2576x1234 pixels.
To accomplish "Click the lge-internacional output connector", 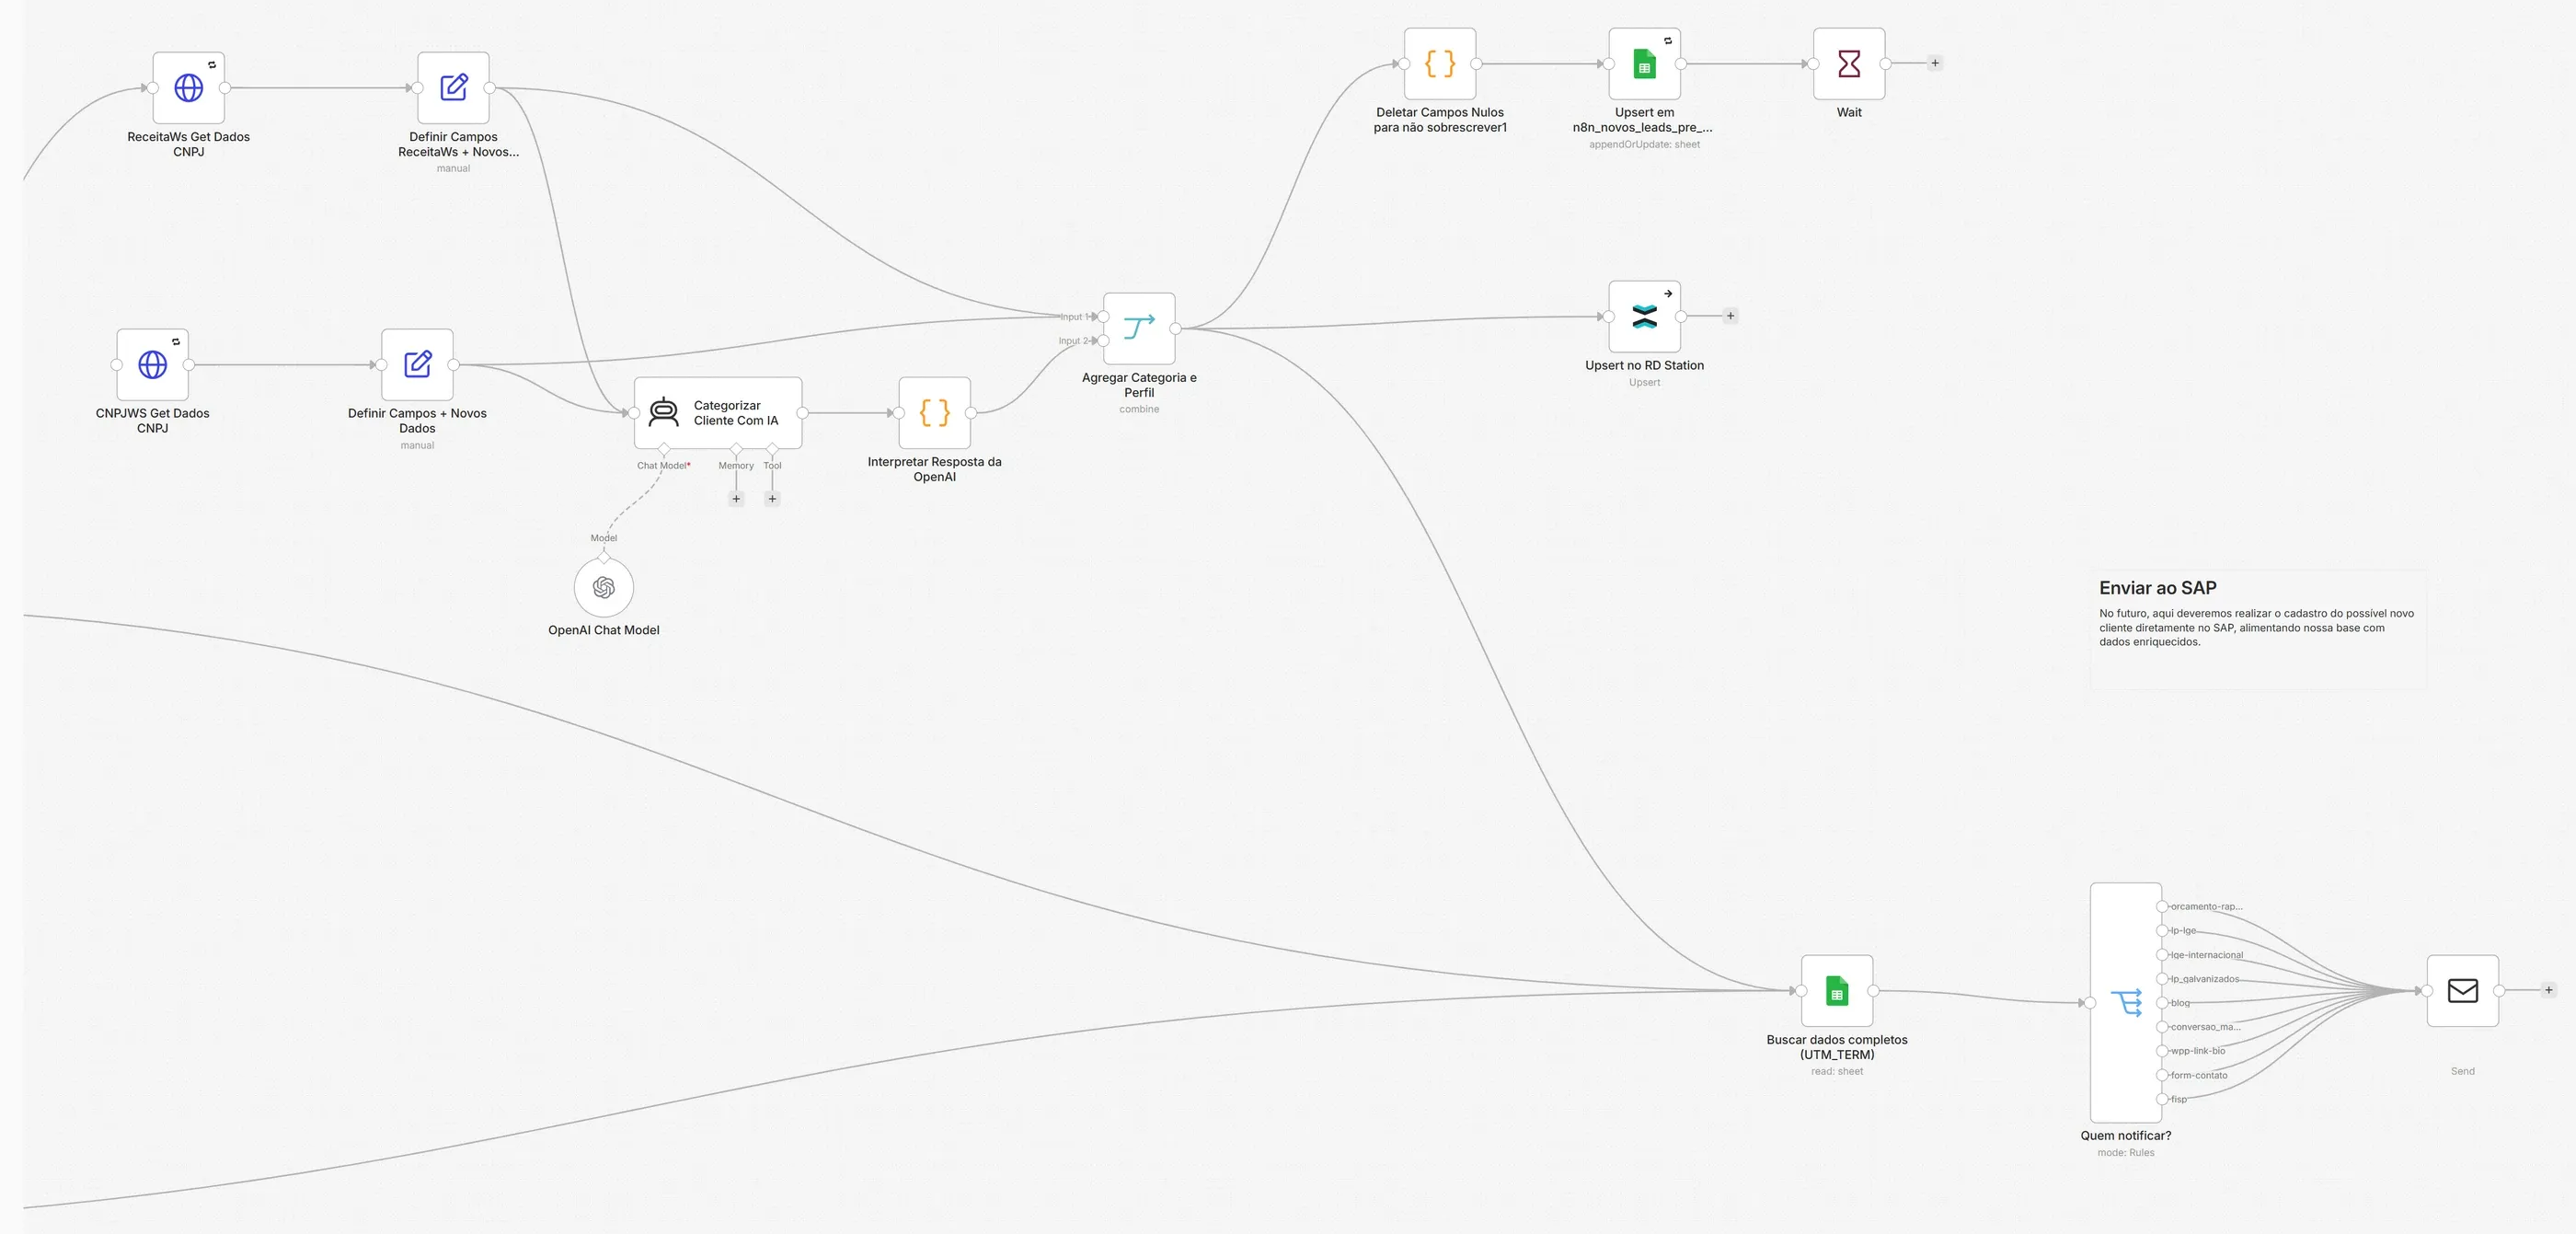I will tap(2162, 955).
